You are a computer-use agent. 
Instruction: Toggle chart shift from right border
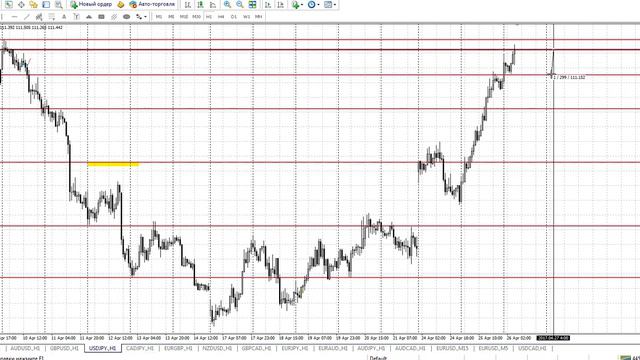280,4
